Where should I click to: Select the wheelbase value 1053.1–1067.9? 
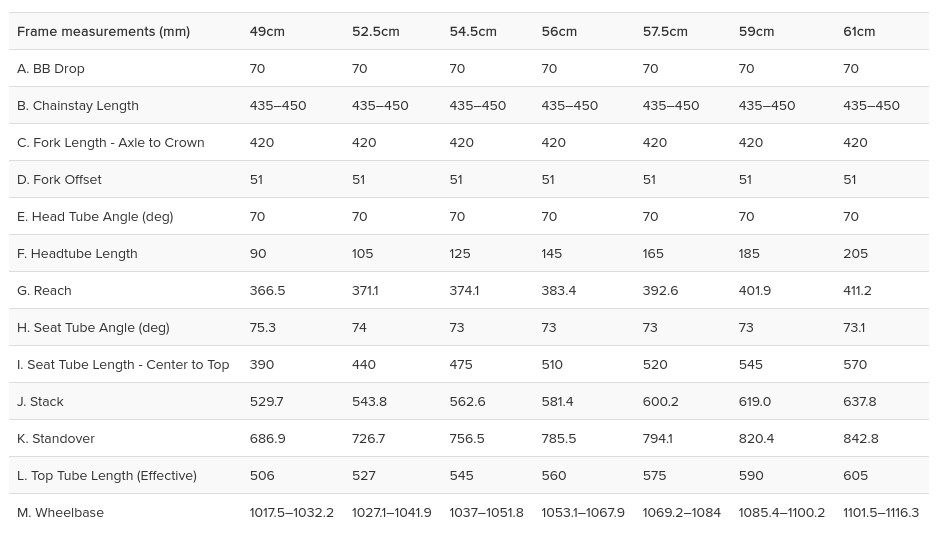pyautogui.click(x=583, y=512)
